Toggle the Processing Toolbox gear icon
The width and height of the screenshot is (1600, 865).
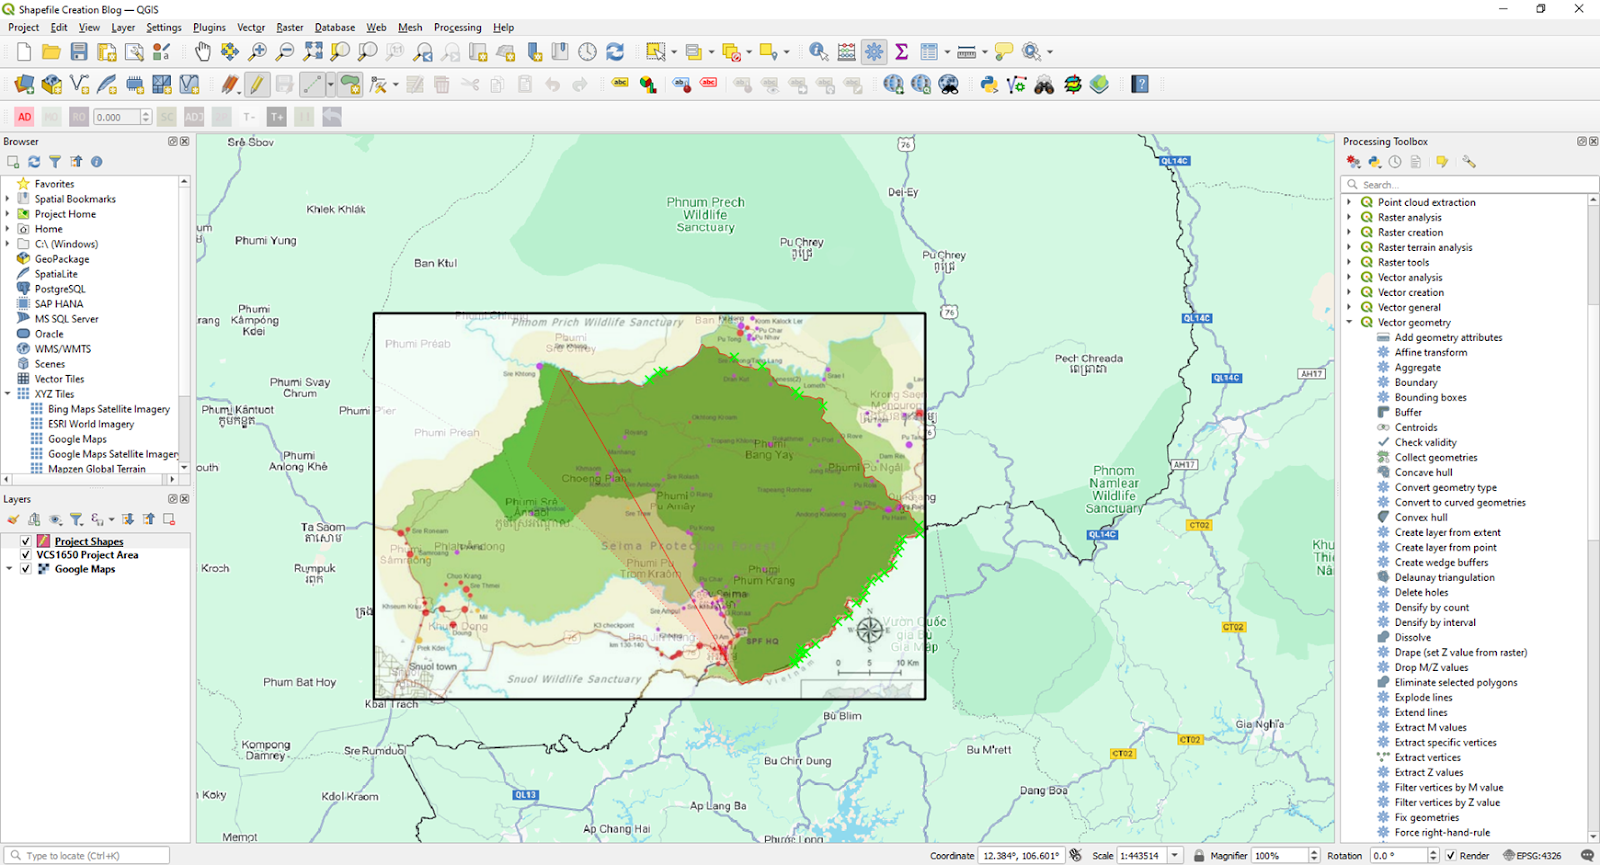(874, 52)
